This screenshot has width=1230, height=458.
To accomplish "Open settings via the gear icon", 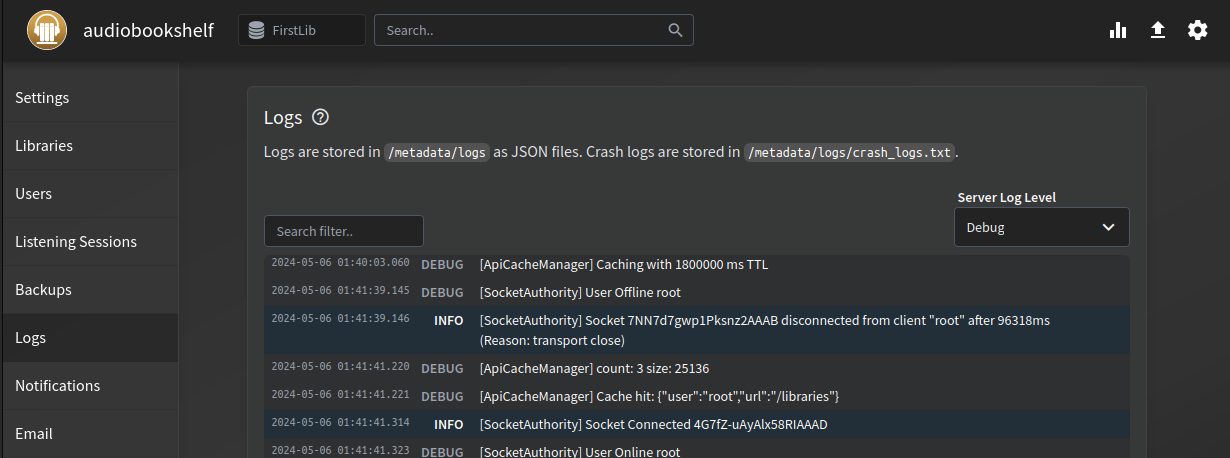I will coord(1197,30).
